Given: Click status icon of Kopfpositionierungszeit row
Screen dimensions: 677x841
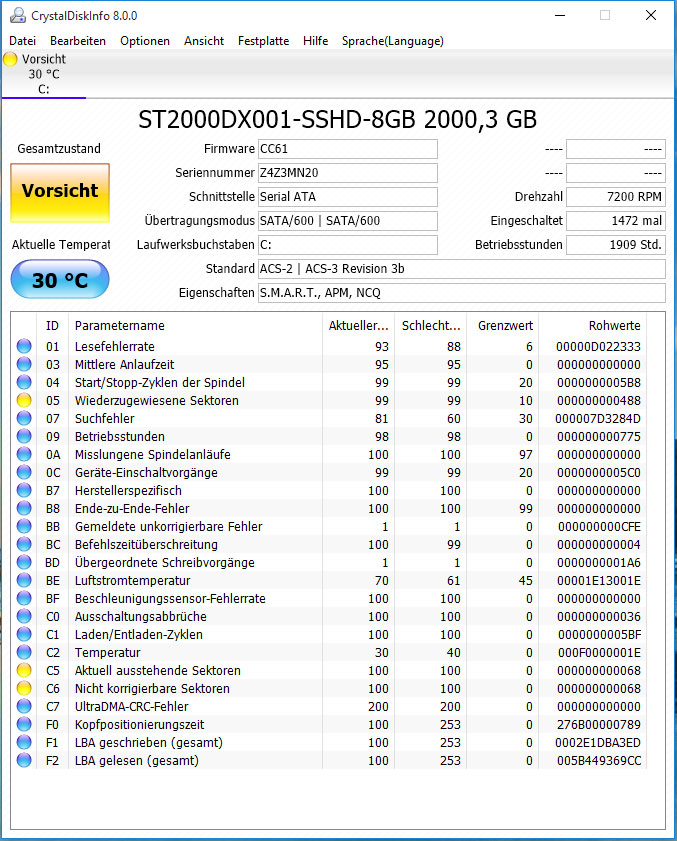Looking at the screenshot, I should (x=24, y=725).
